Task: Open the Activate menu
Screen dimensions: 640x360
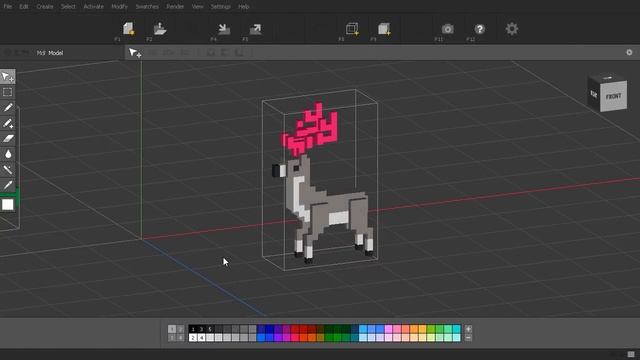Action: [x=93, y=7]
